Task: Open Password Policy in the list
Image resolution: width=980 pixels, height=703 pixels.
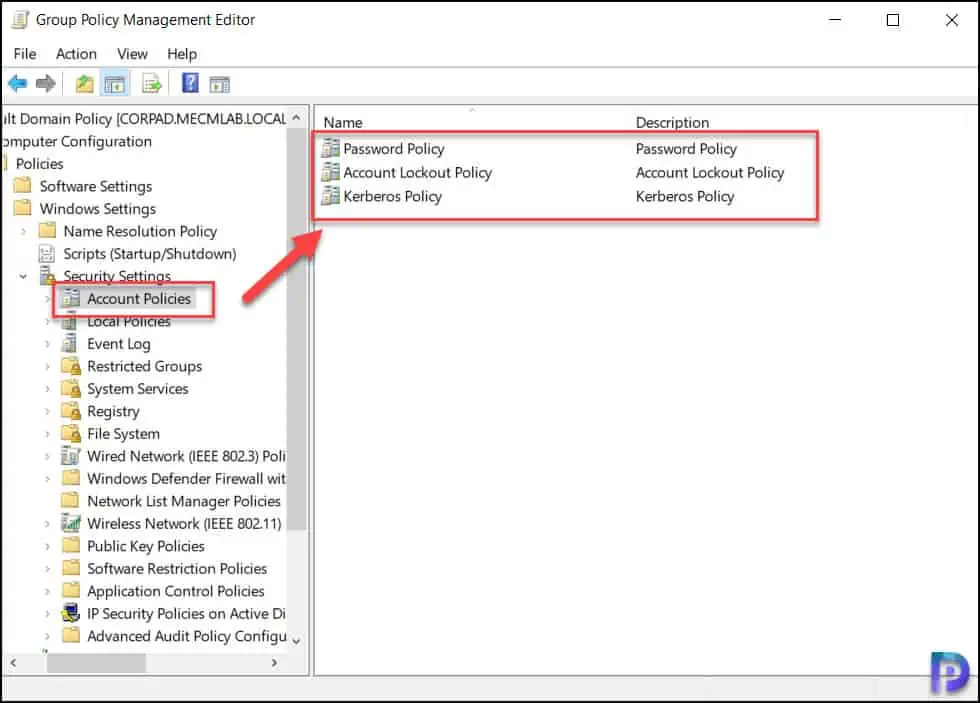Action: (394, 149)
